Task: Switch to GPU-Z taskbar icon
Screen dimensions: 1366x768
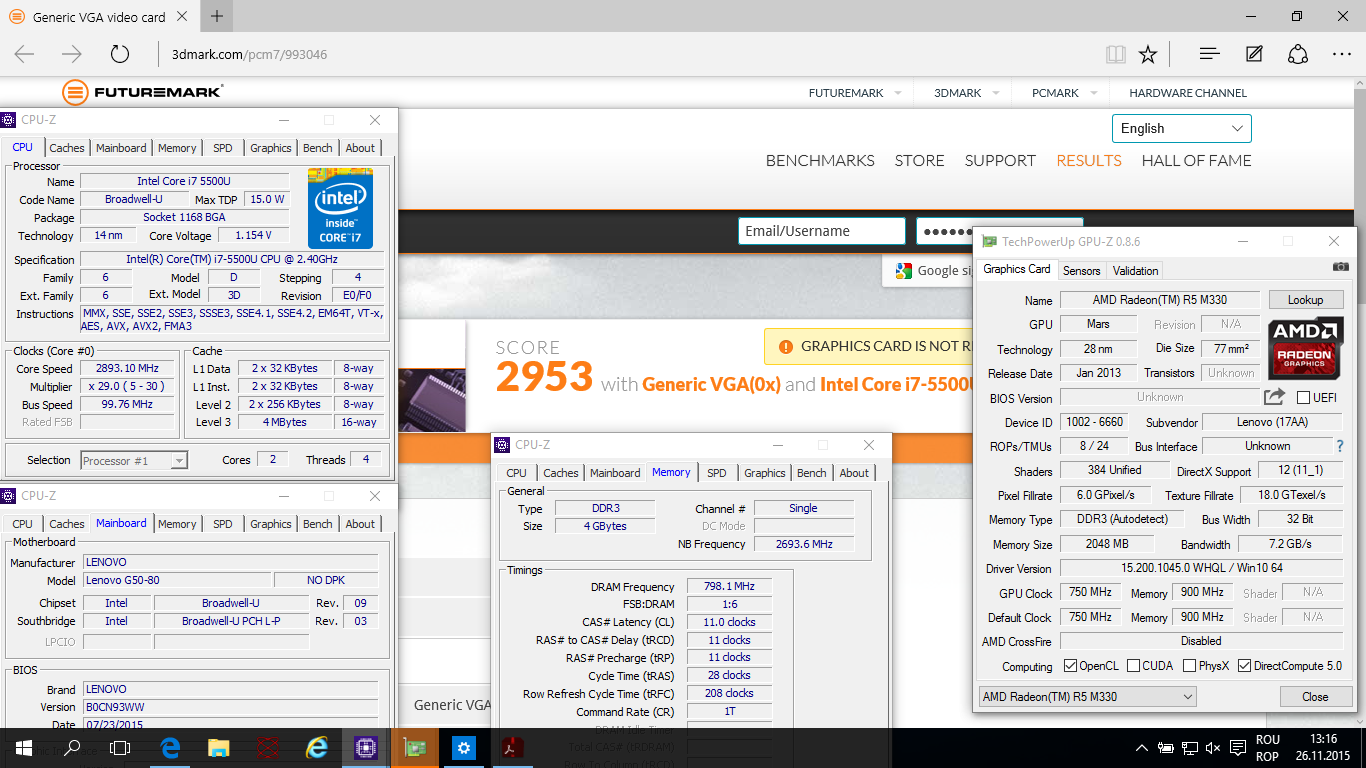Action: click(414, 747)
